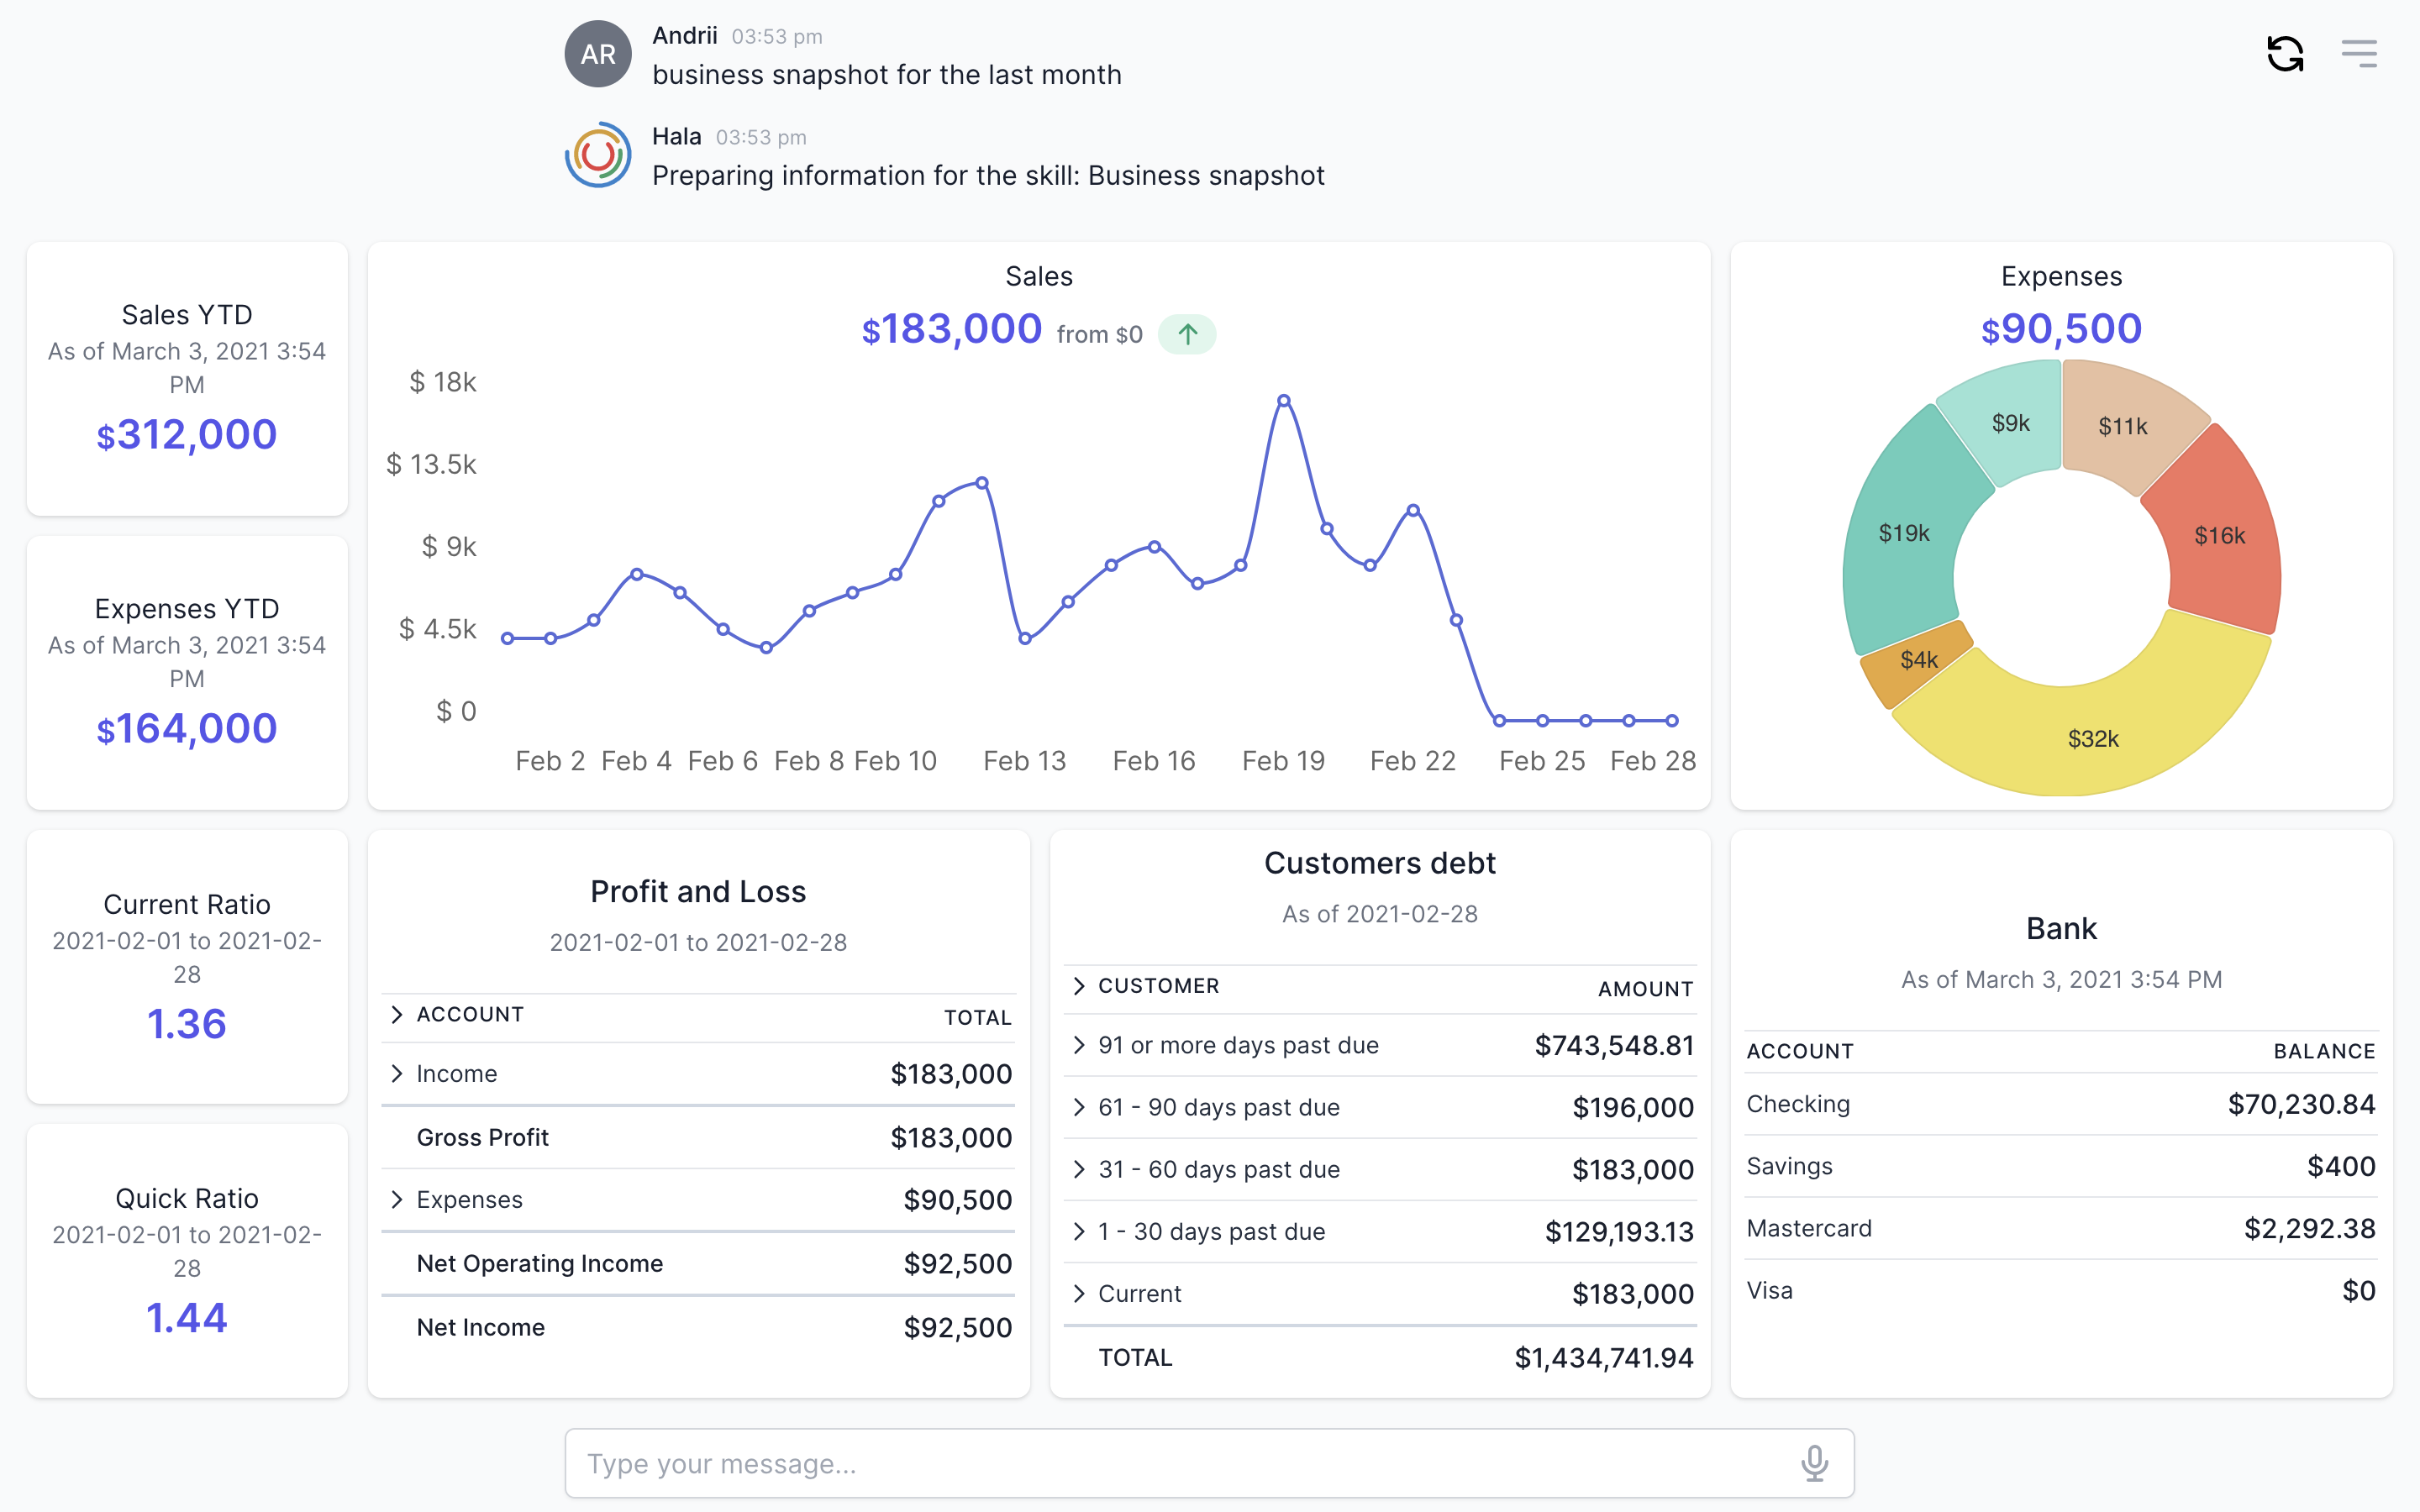
Task: Expand the ACCOUNT header chevron in Profit and Loss
Action: (397, 1014)
